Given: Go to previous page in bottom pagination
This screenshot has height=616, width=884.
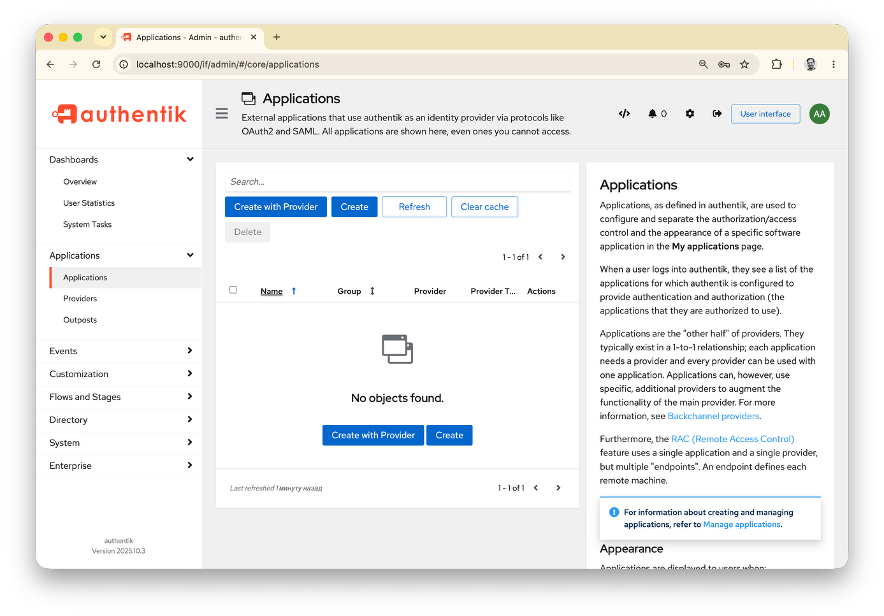Looking at the screenshot, I should click(x=536, y=488).
